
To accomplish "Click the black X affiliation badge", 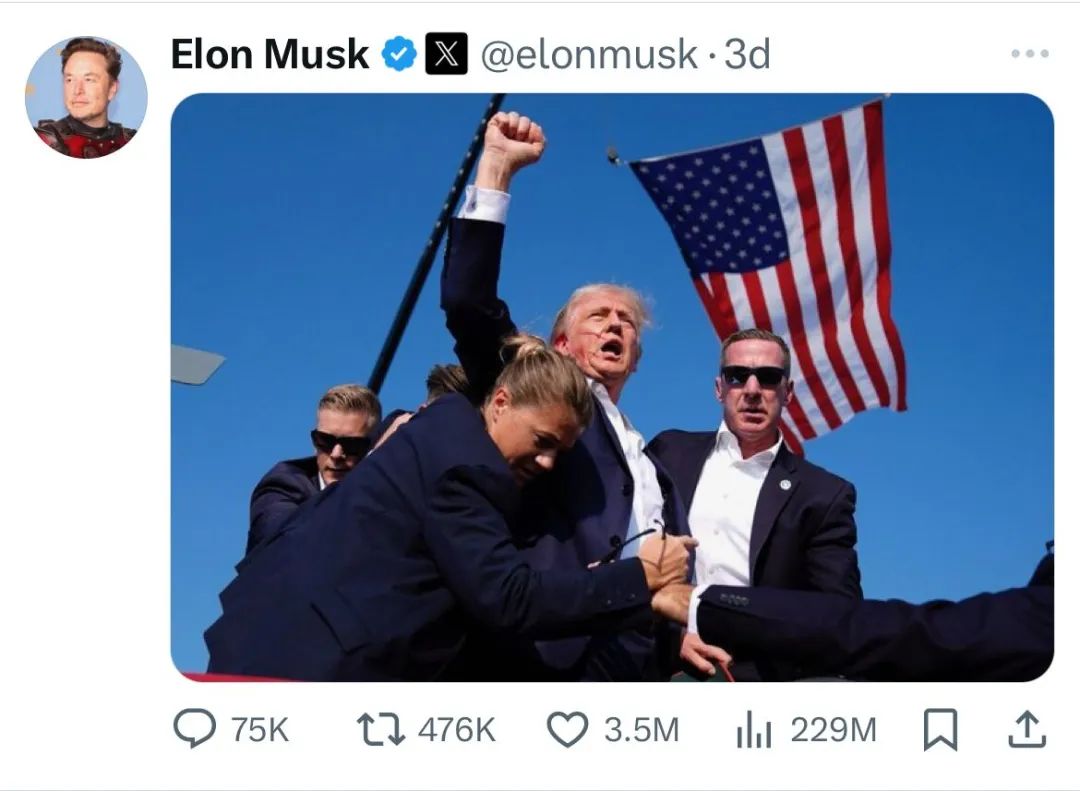I will pyautogui.click(x=446, y=54).
